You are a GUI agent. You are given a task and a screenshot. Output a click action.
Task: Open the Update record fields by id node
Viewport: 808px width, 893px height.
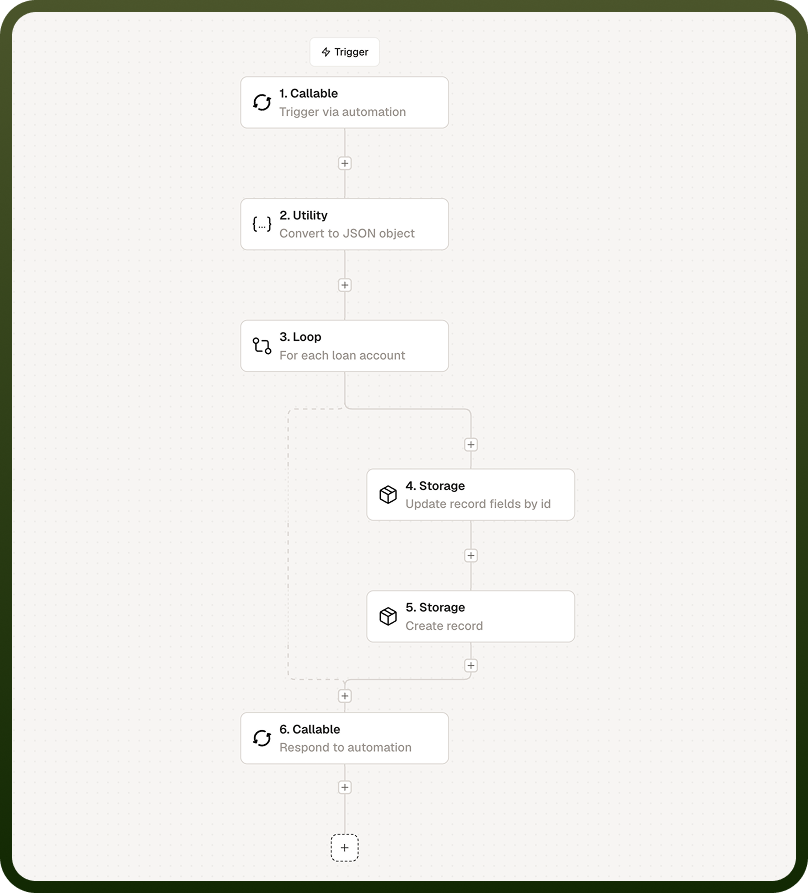coord(471,494)
